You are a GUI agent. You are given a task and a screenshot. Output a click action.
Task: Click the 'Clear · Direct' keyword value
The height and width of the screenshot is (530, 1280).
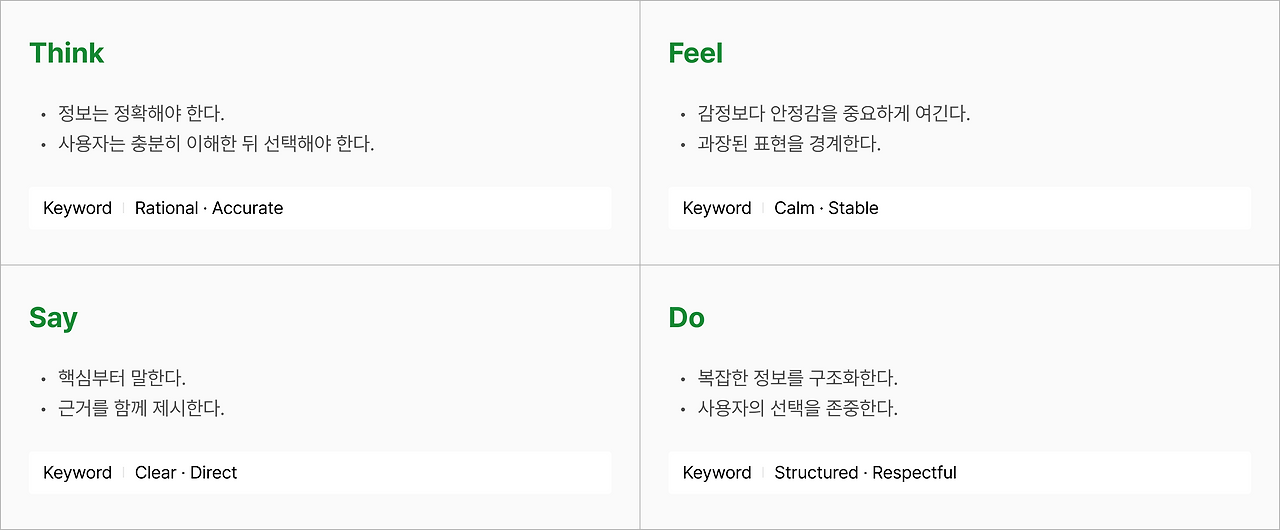coord(186,473)
